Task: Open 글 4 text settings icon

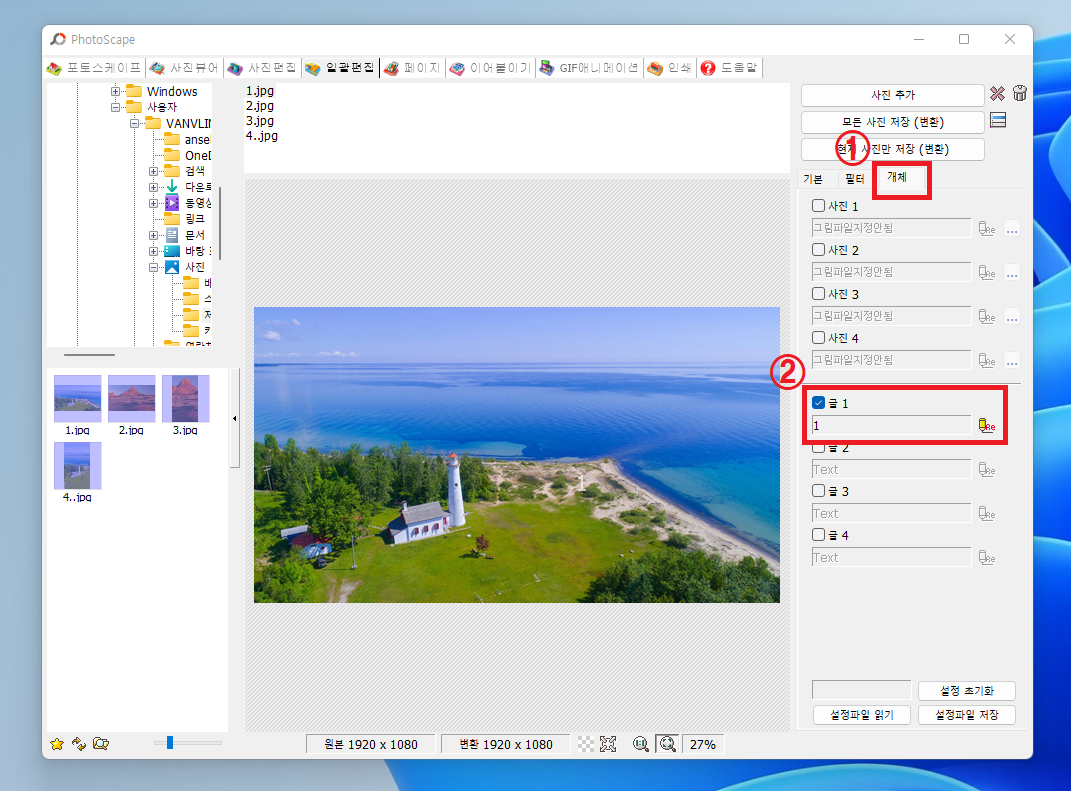Action: click(x=987, y=557)
